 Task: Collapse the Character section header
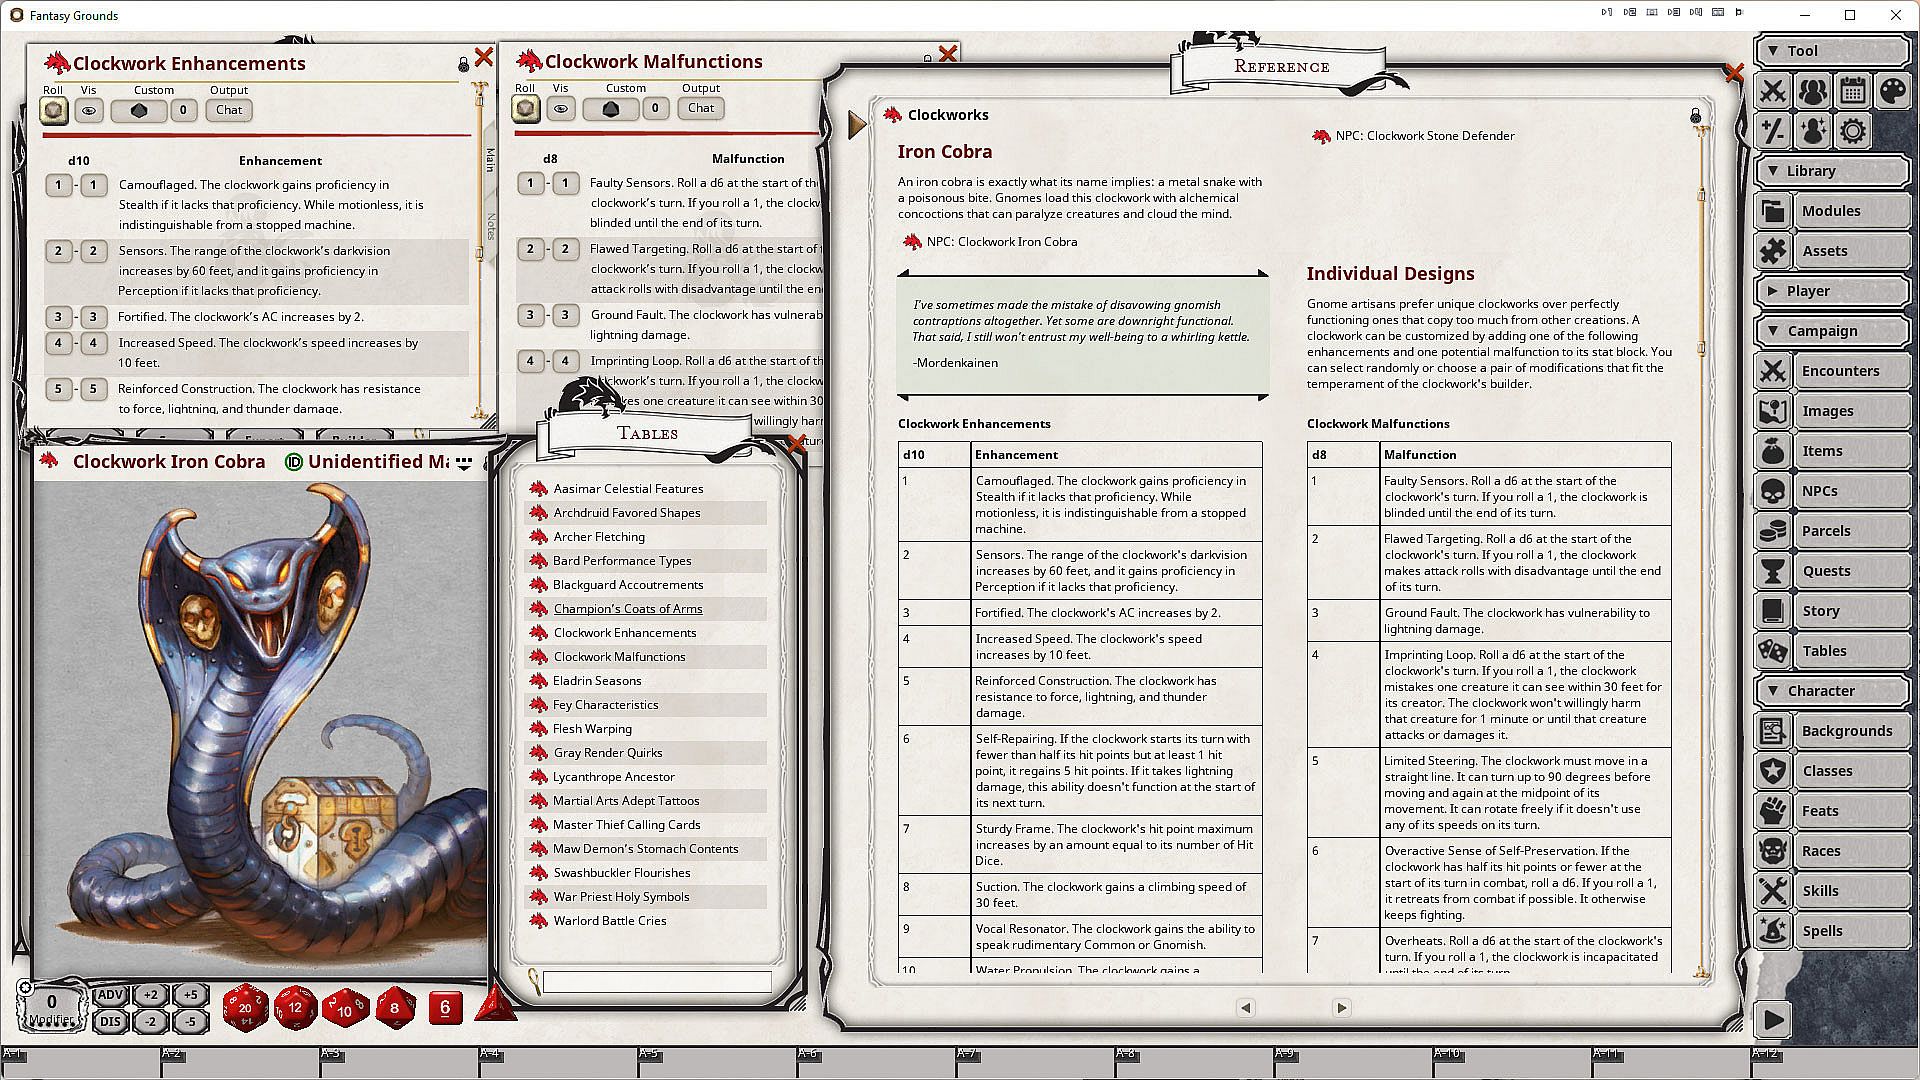coord(1831,691)
